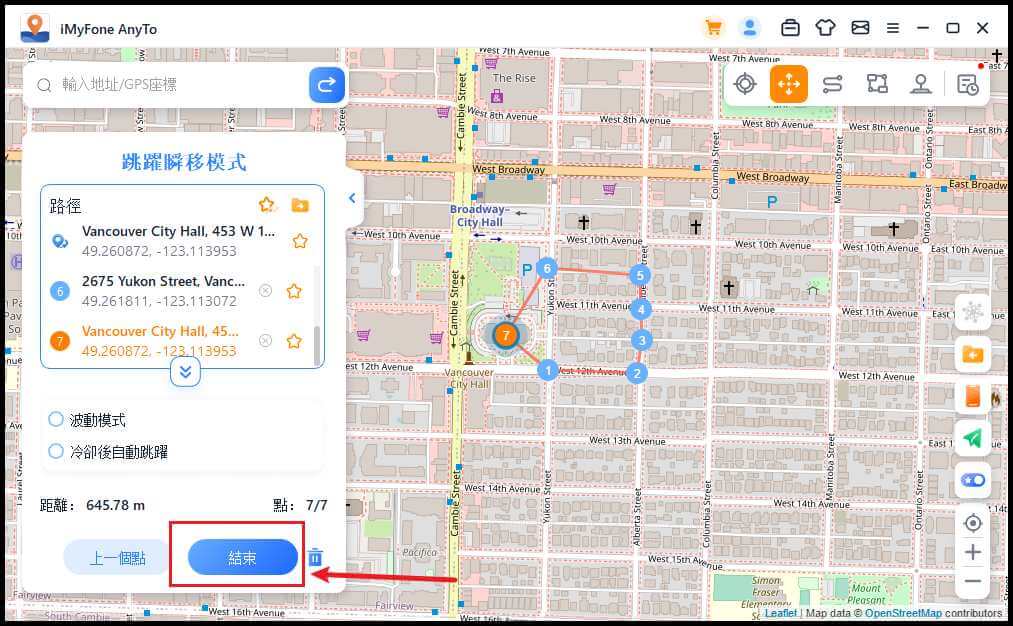Viewport: 1013px width, 626px height.
Task: Remove the 2675 Yukon Street point
Action: tap(265, 291)
